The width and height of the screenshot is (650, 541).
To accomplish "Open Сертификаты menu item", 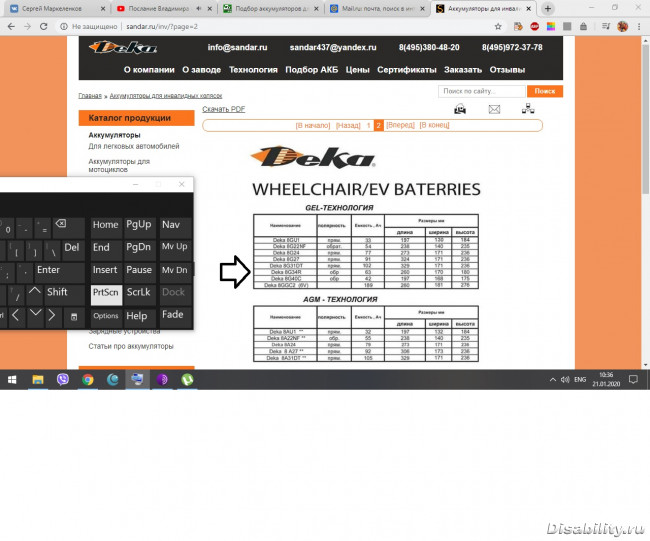I will (407, 70).
